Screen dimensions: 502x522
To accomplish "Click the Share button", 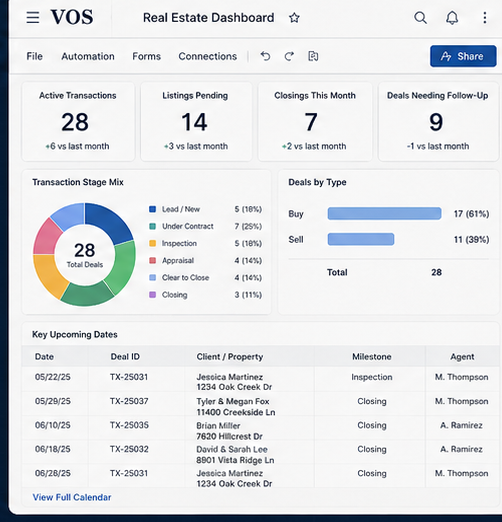I will point(463,56).
